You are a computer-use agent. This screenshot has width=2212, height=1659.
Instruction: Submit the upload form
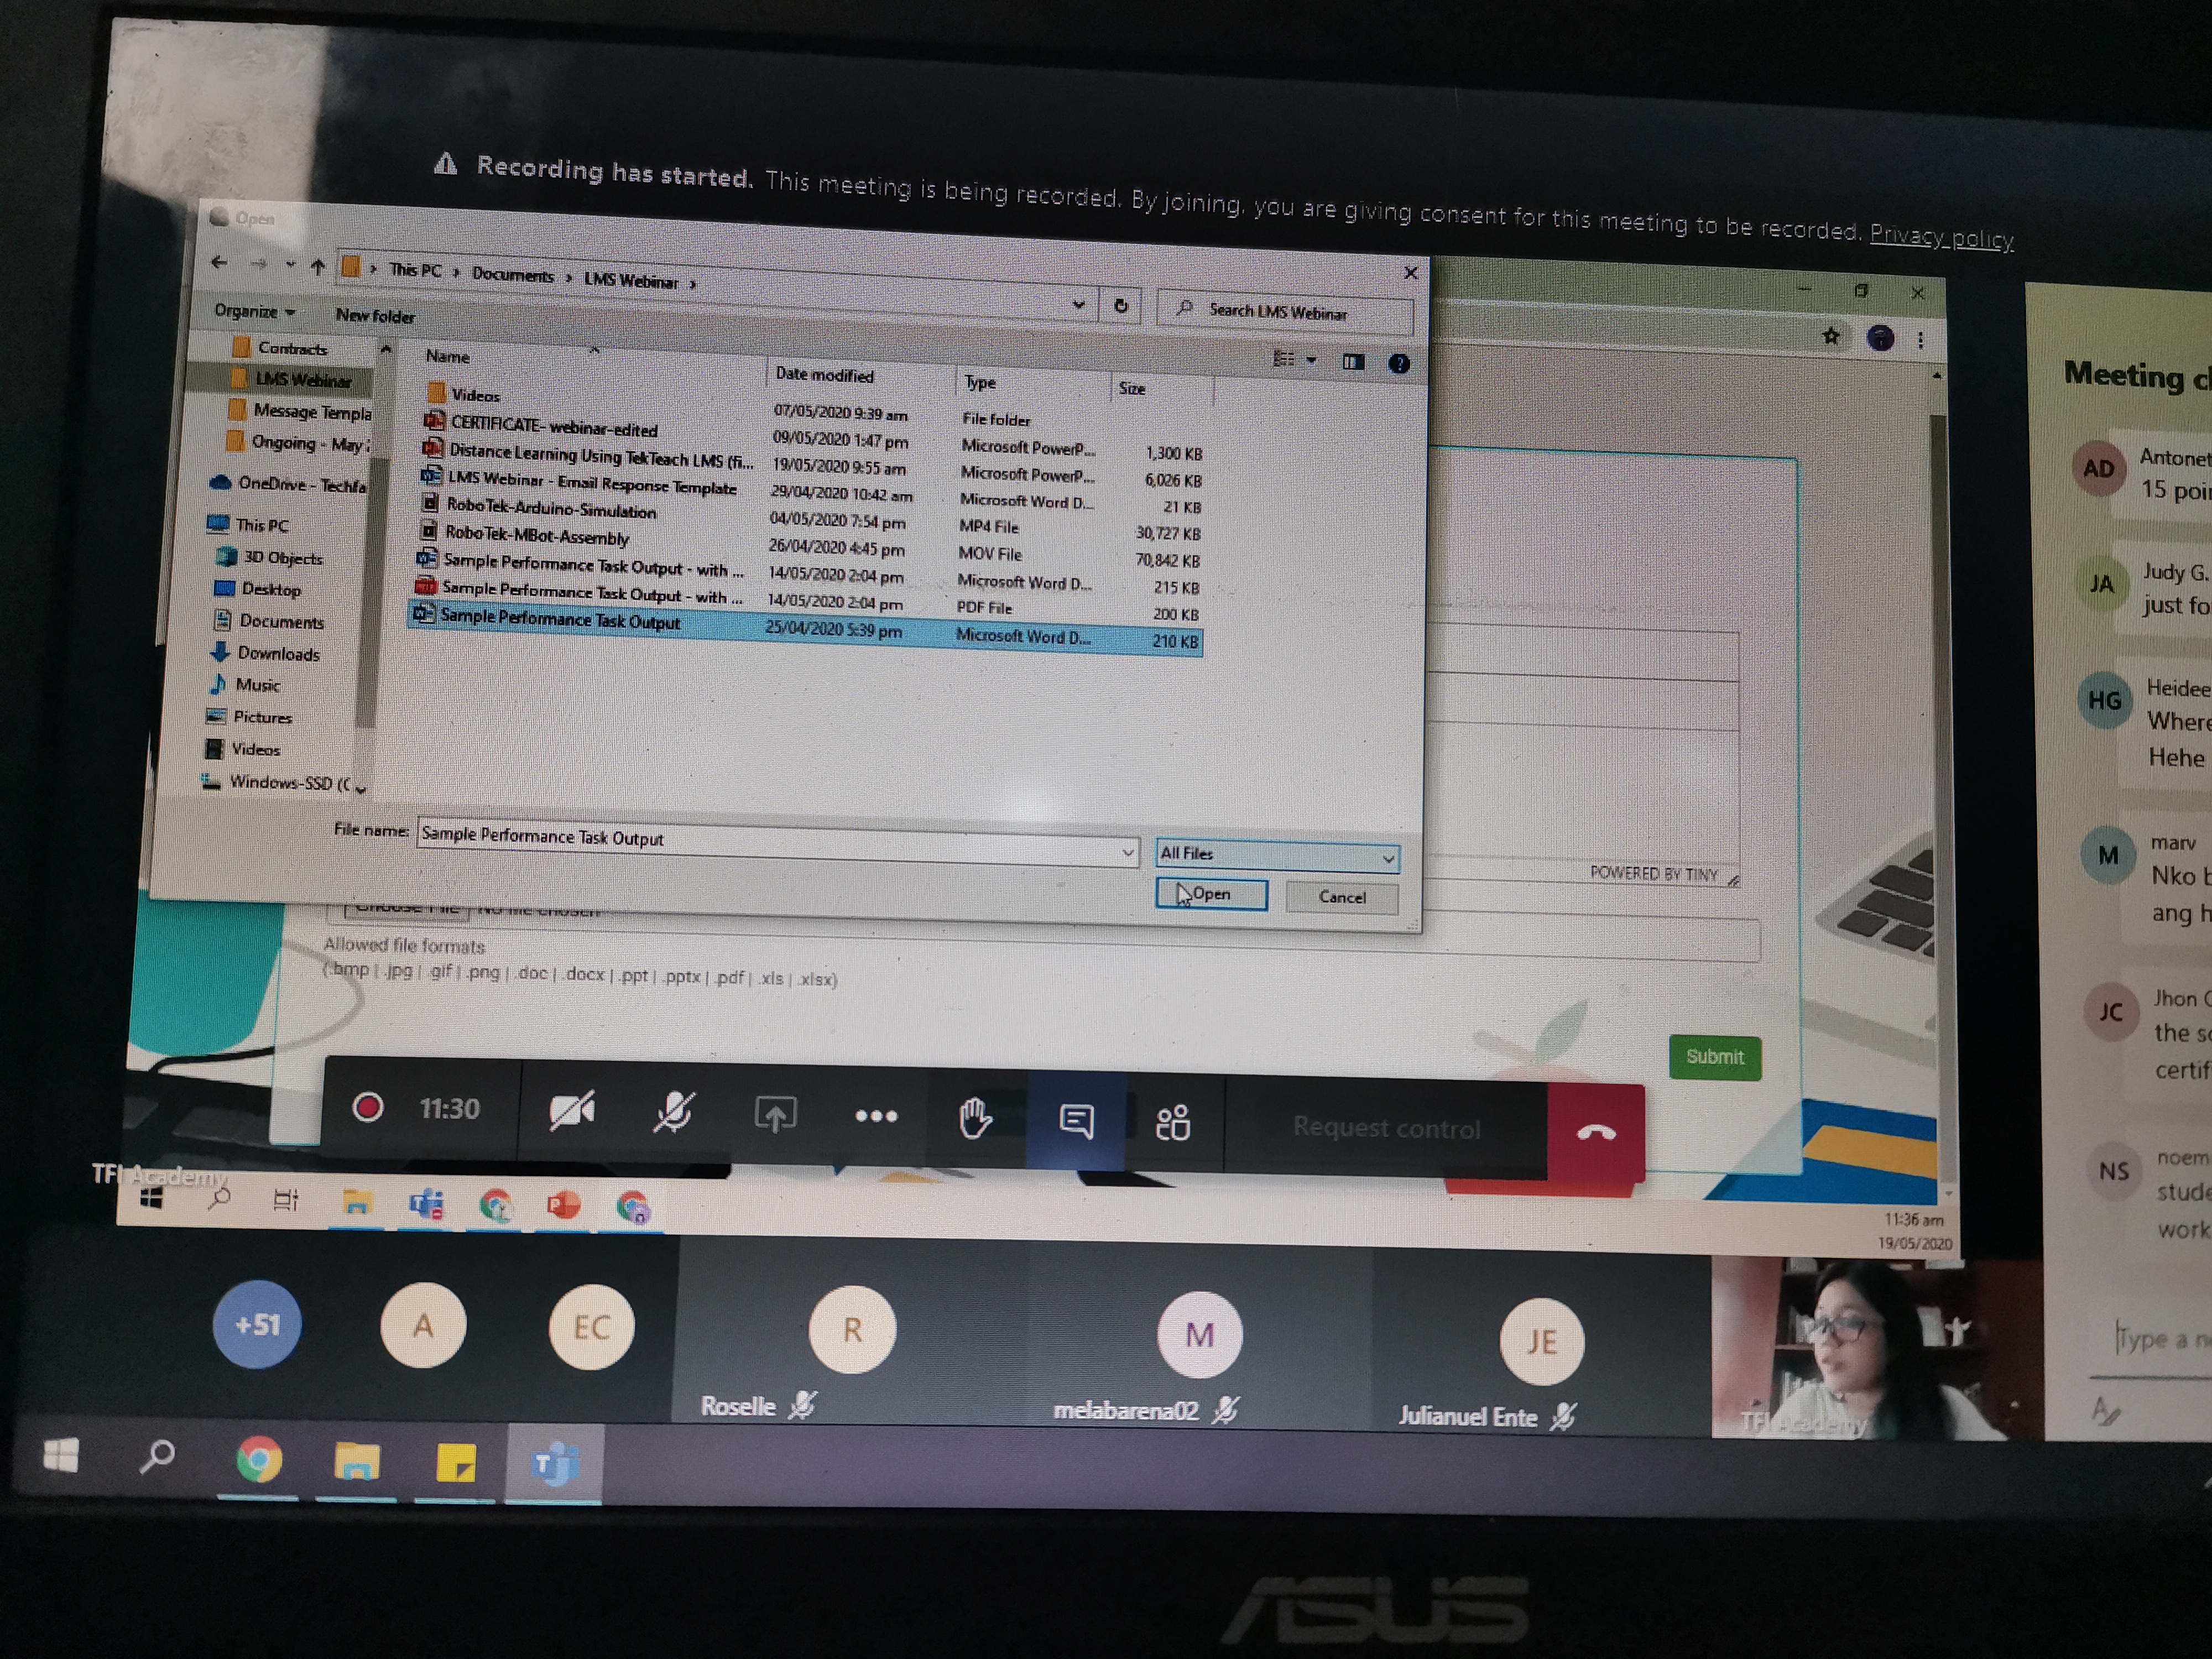(x=1714, y=1057)
